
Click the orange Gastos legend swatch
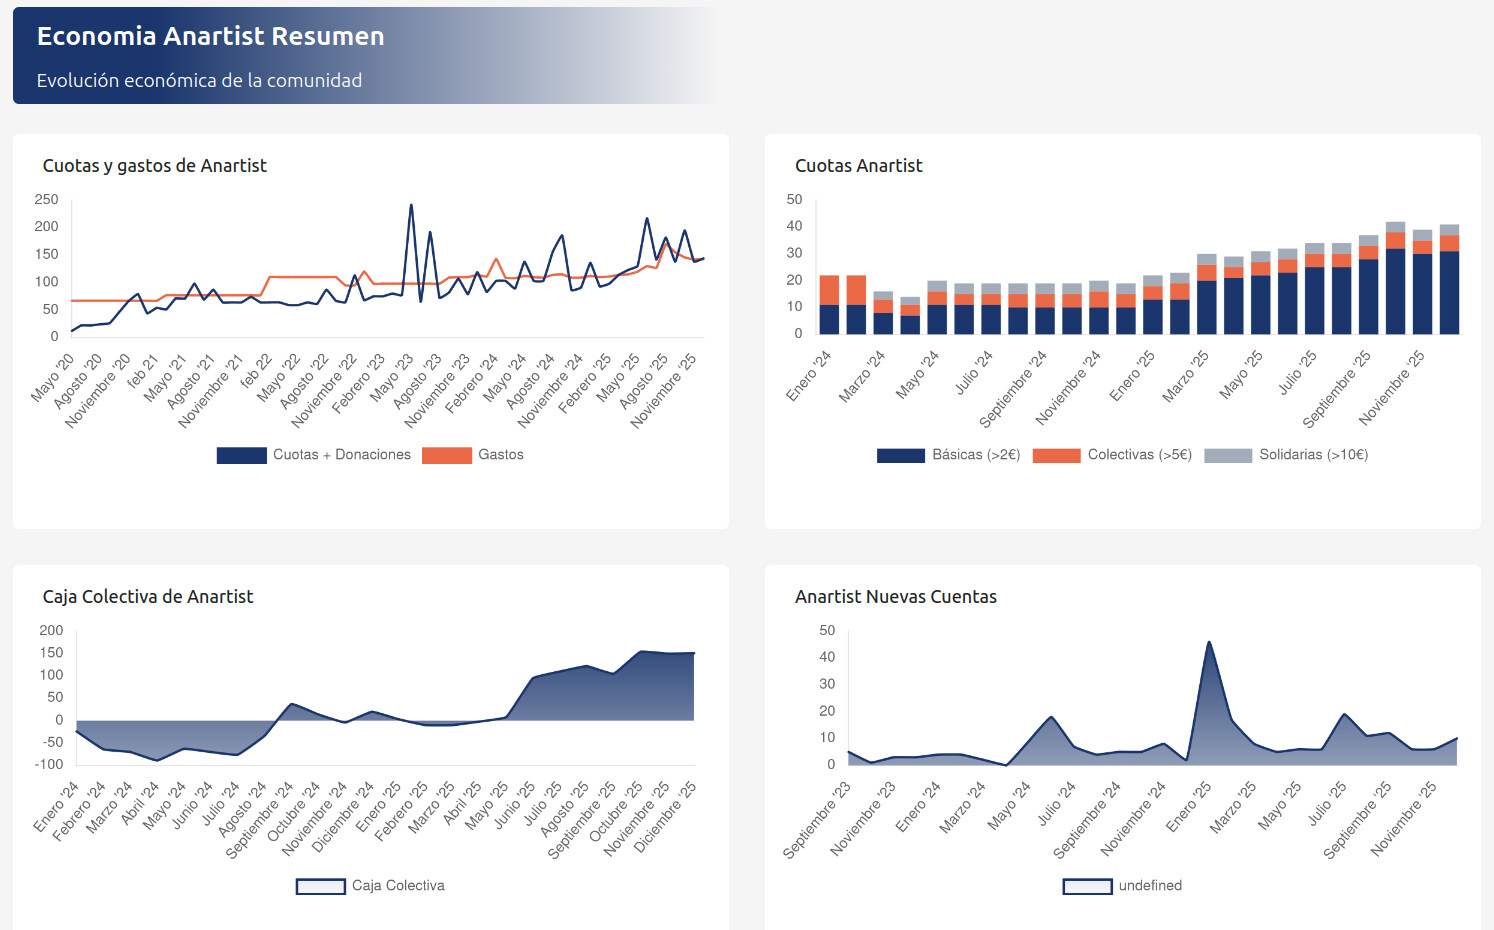click(x=446, y=455)
